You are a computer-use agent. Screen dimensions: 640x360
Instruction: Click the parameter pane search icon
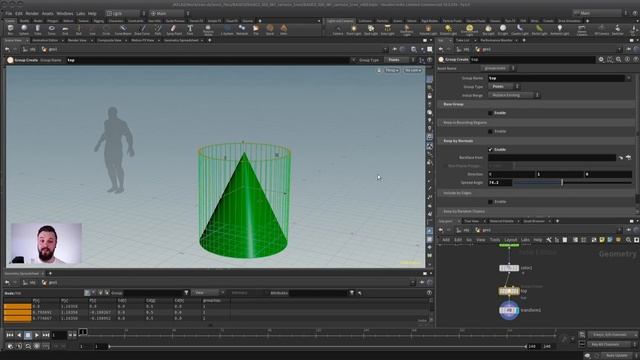618,60
